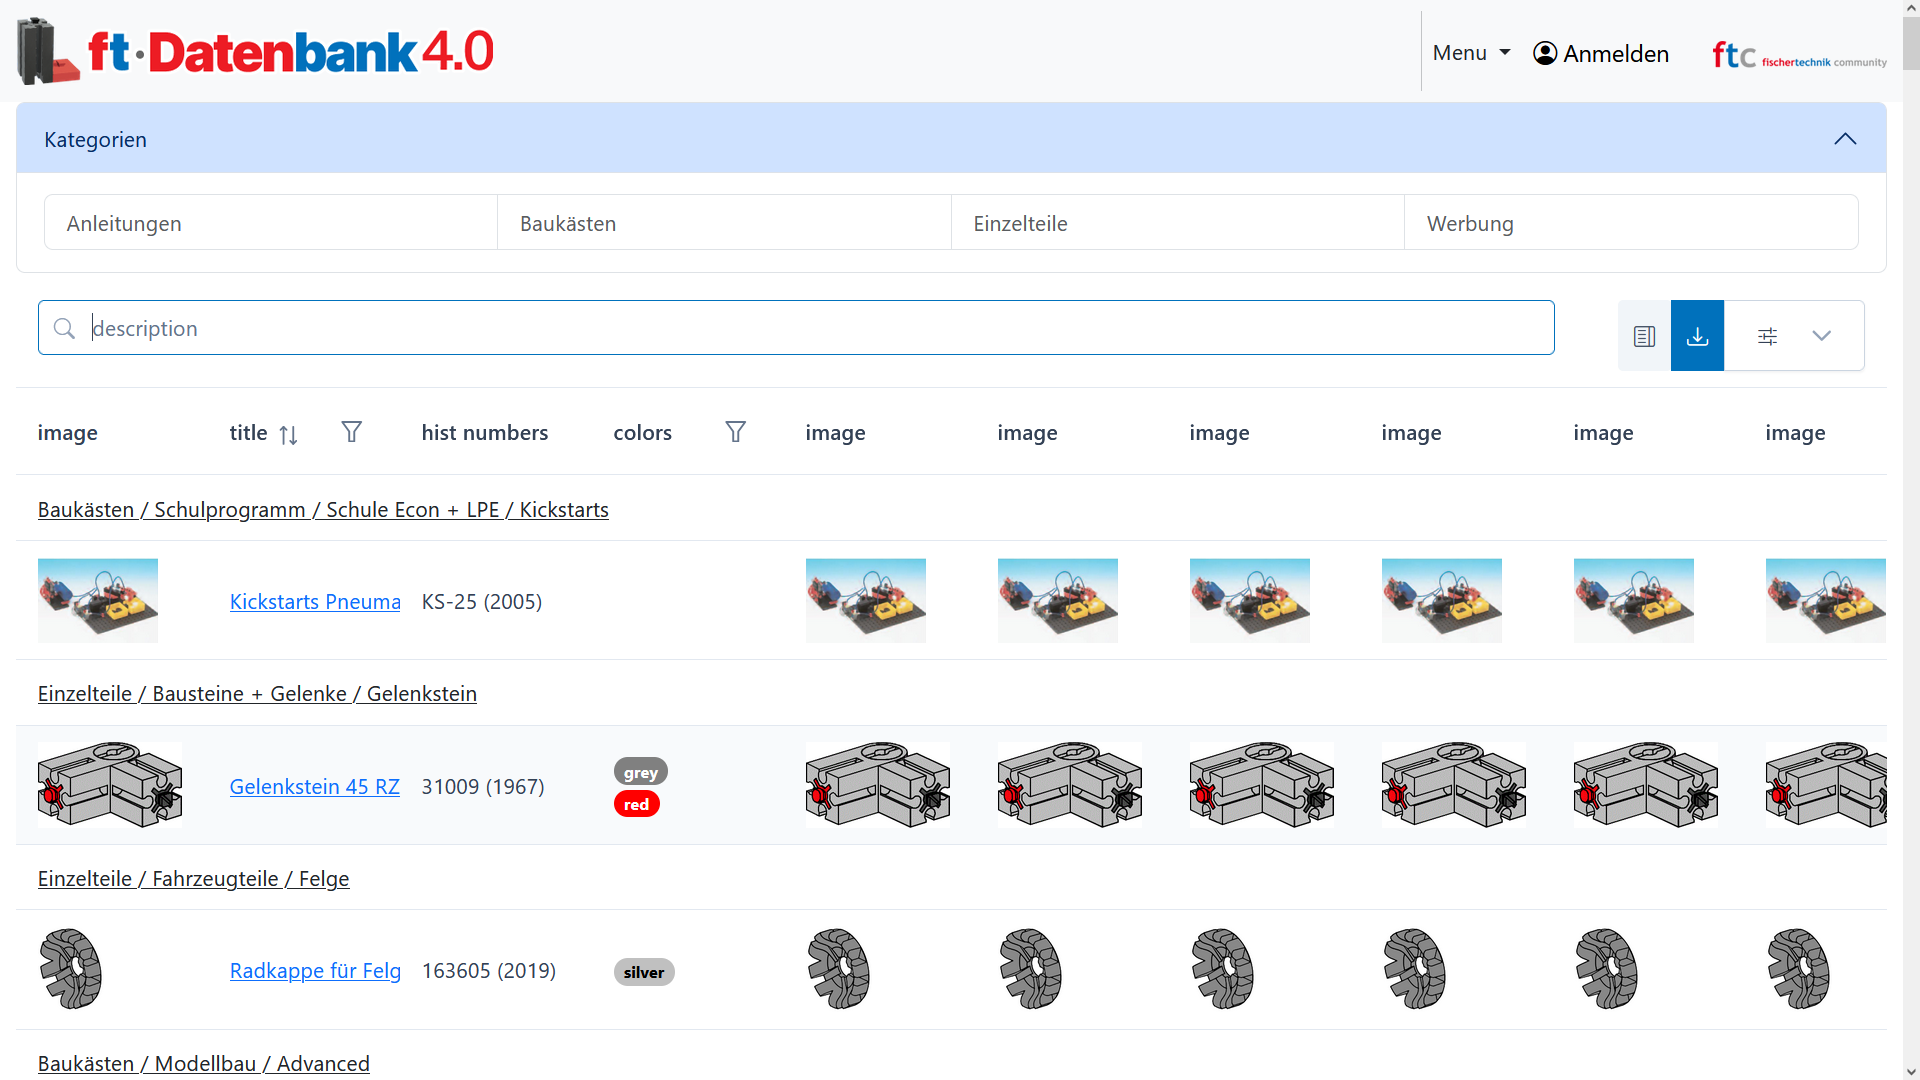This screenshot has height=1080, width=1920.
Task: Expand the chevron next to settings icon
Action: (1821, 336)
